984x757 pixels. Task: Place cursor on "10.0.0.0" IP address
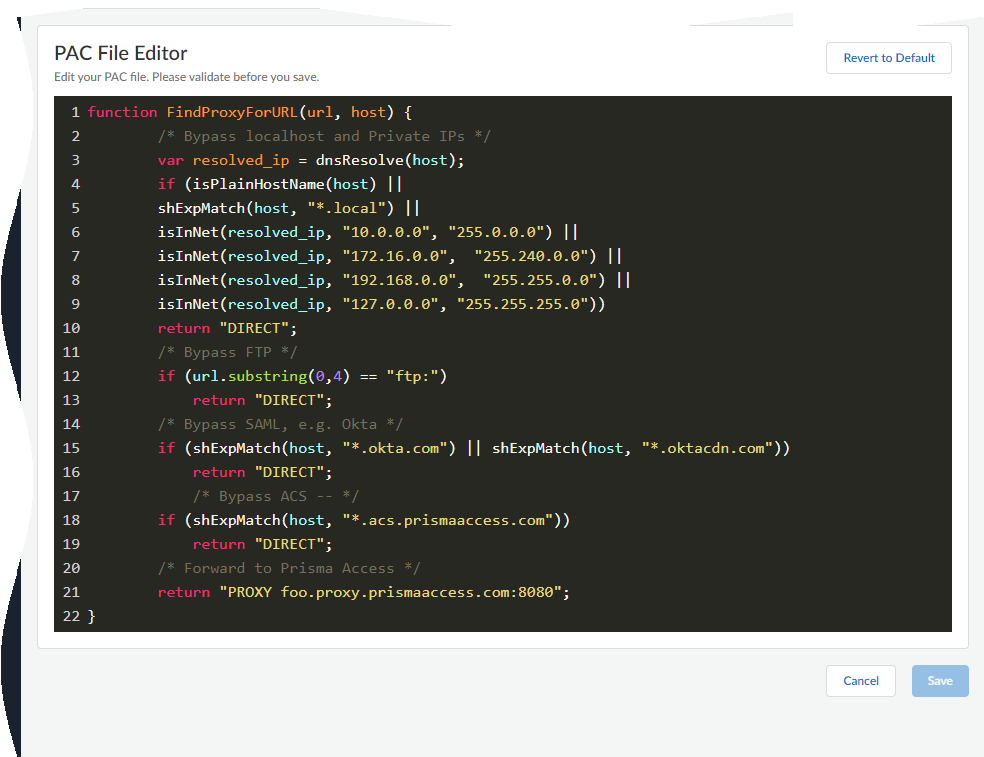[x=386, y=232]
